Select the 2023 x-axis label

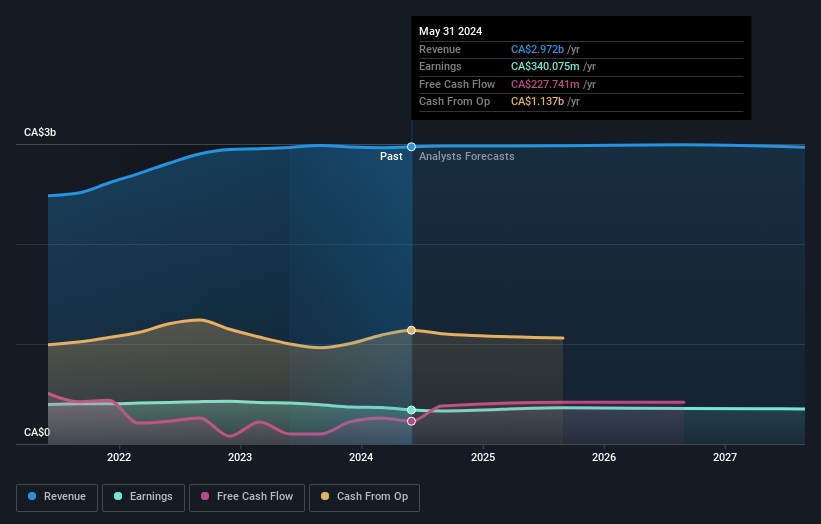(240, 458)
